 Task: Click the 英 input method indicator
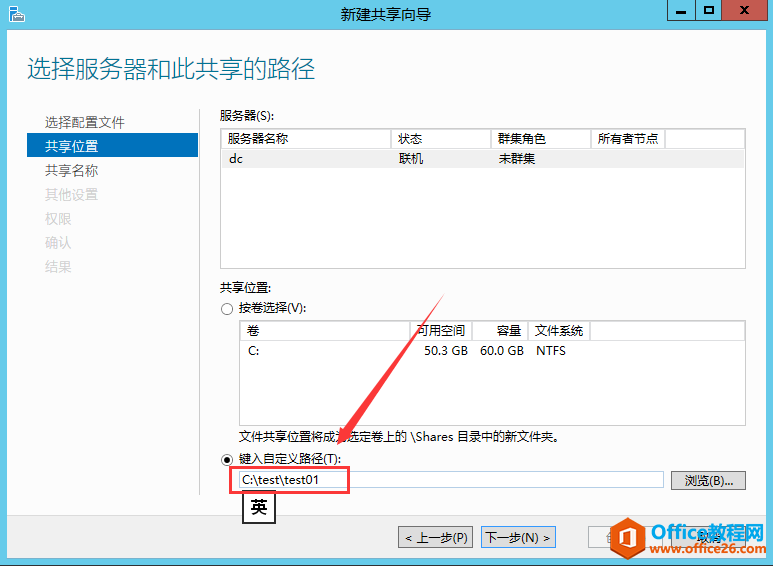pyautogui.click(x=259, y=507)
